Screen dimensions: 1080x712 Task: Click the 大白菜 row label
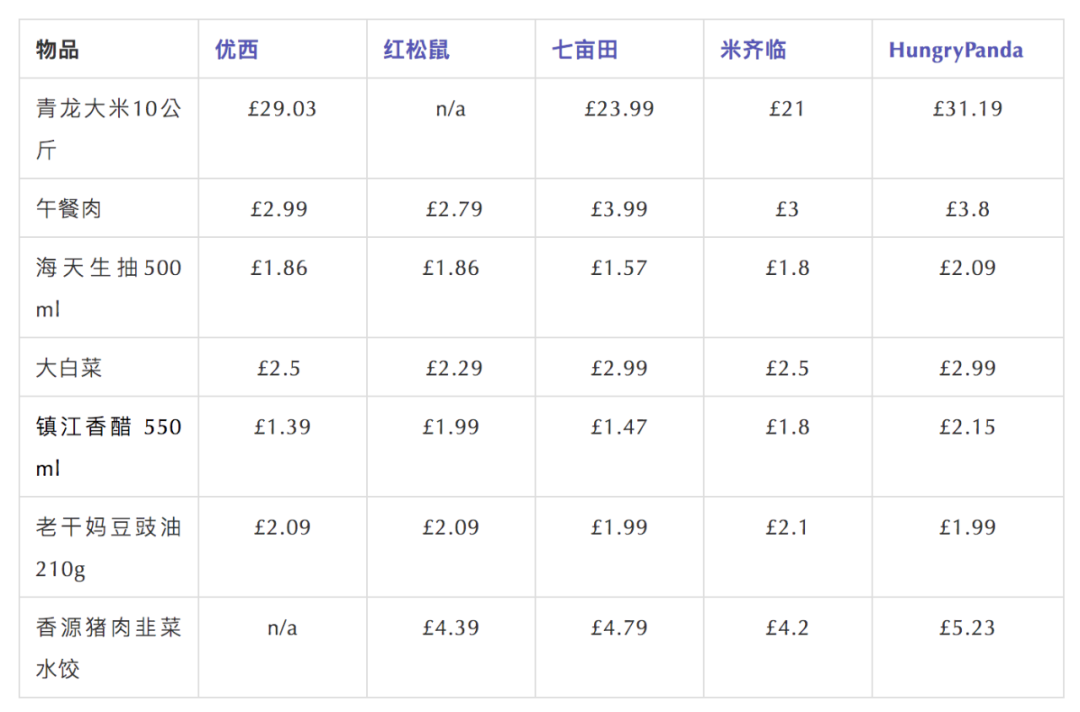(x=69, y=368)
